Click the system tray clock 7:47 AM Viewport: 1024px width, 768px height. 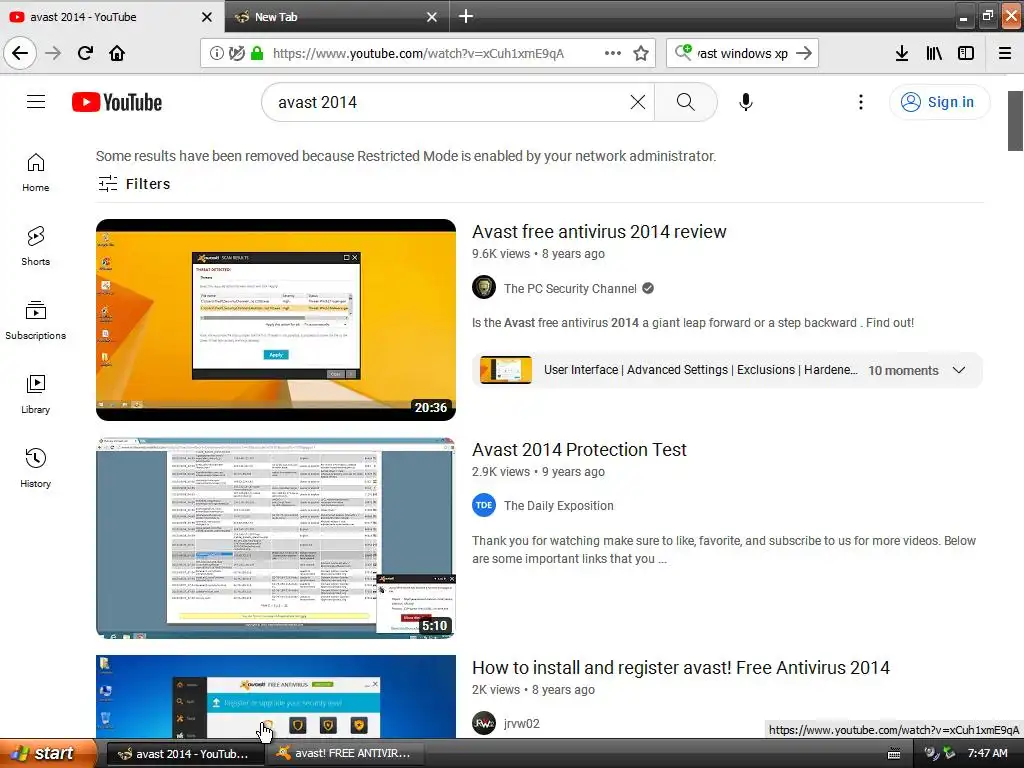pos(987,754)
